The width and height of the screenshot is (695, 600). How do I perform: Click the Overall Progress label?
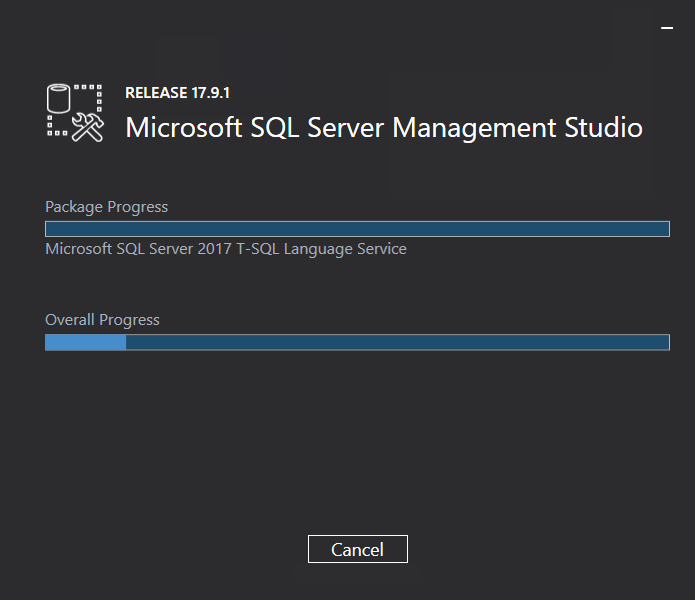(x=102, y=320)
